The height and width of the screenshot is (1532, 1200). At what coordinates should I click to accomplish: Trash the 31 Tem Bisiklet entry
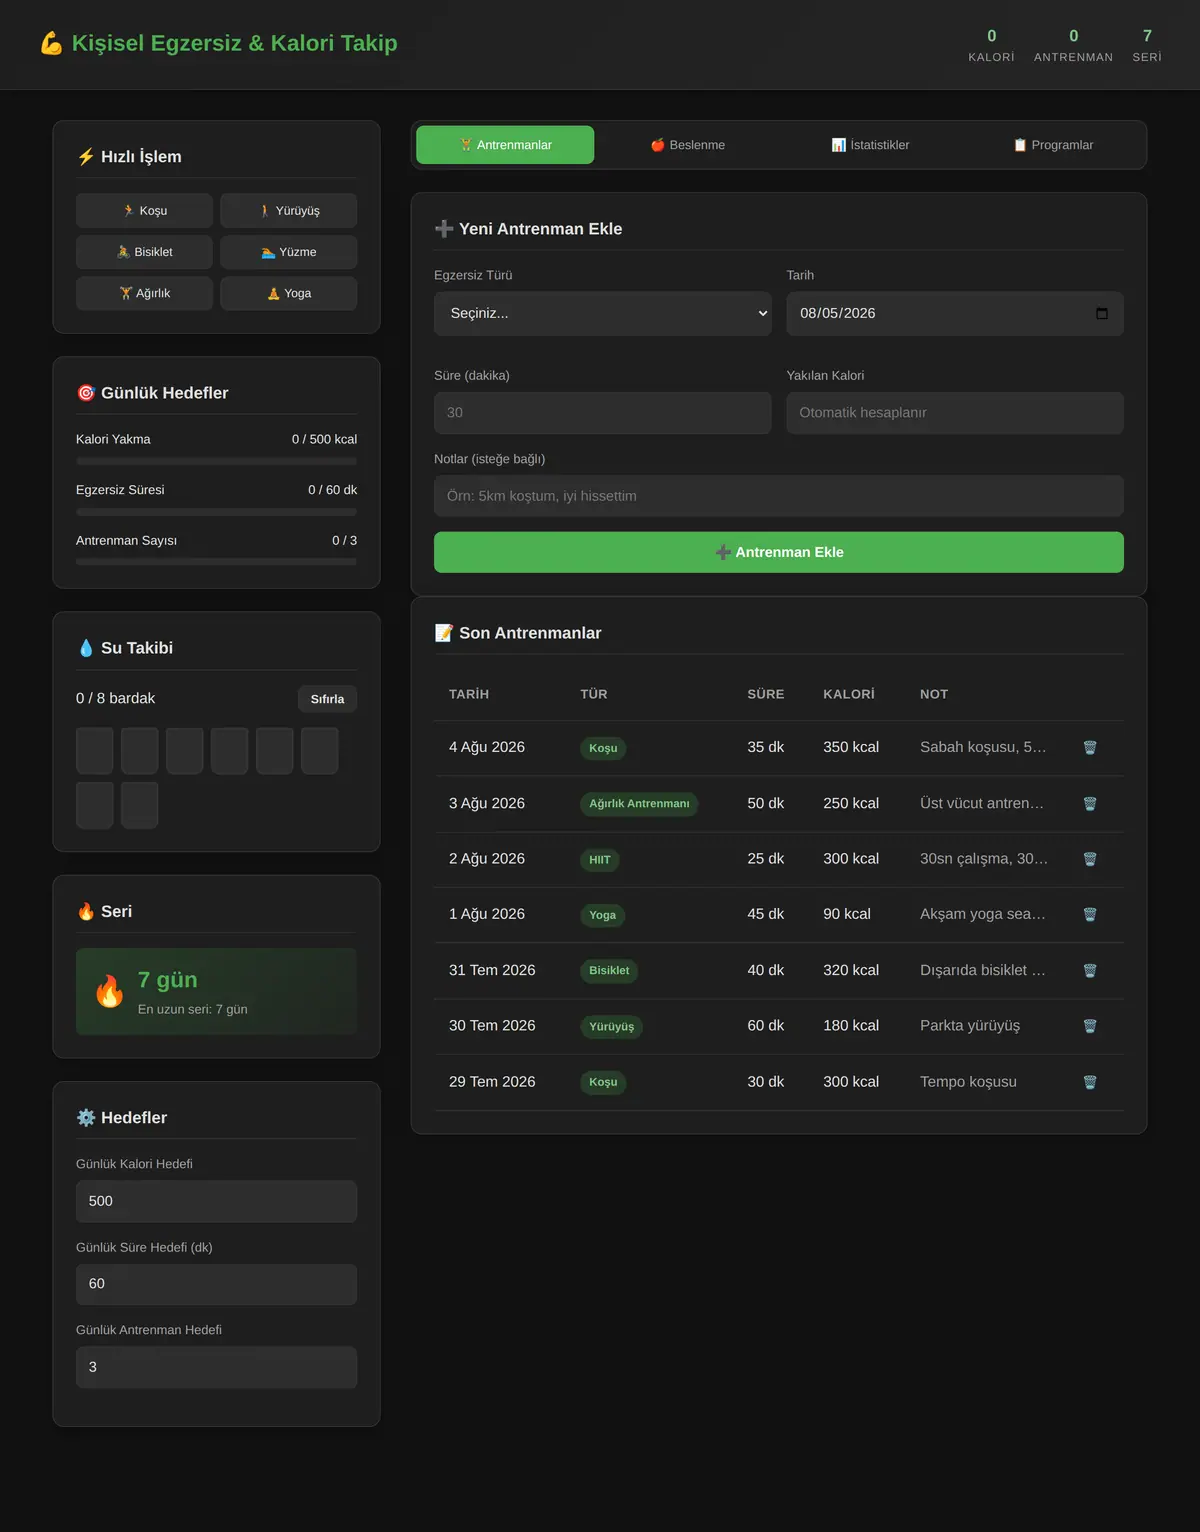point(1090,971)
